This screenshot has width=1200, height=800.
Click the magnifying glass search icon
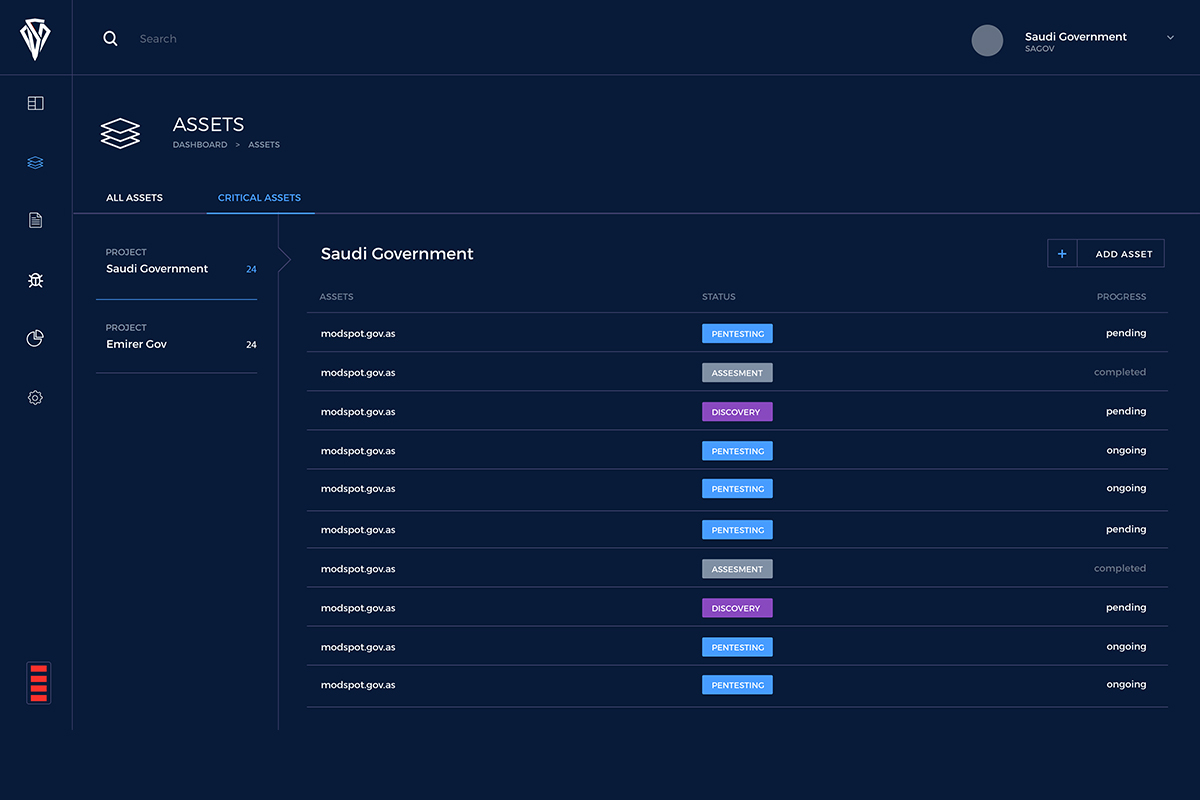point(111,39)
